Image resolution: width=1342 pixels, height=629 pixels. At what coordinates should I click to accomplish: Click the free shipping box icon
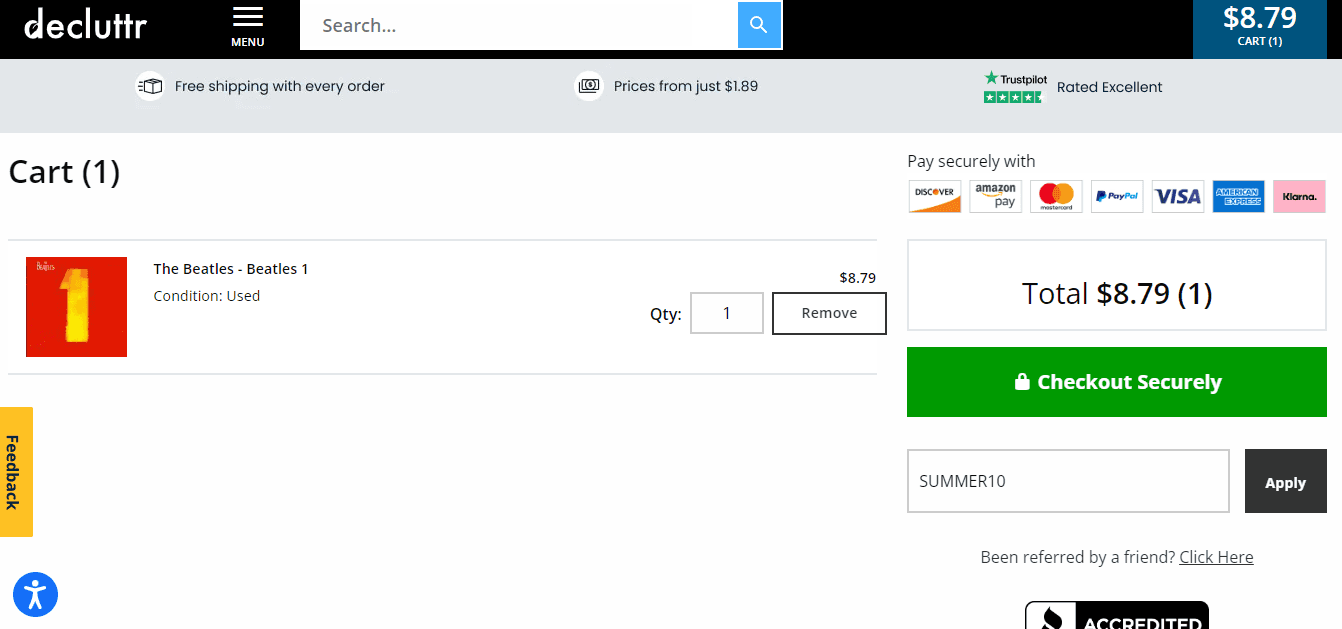(150, 86)
